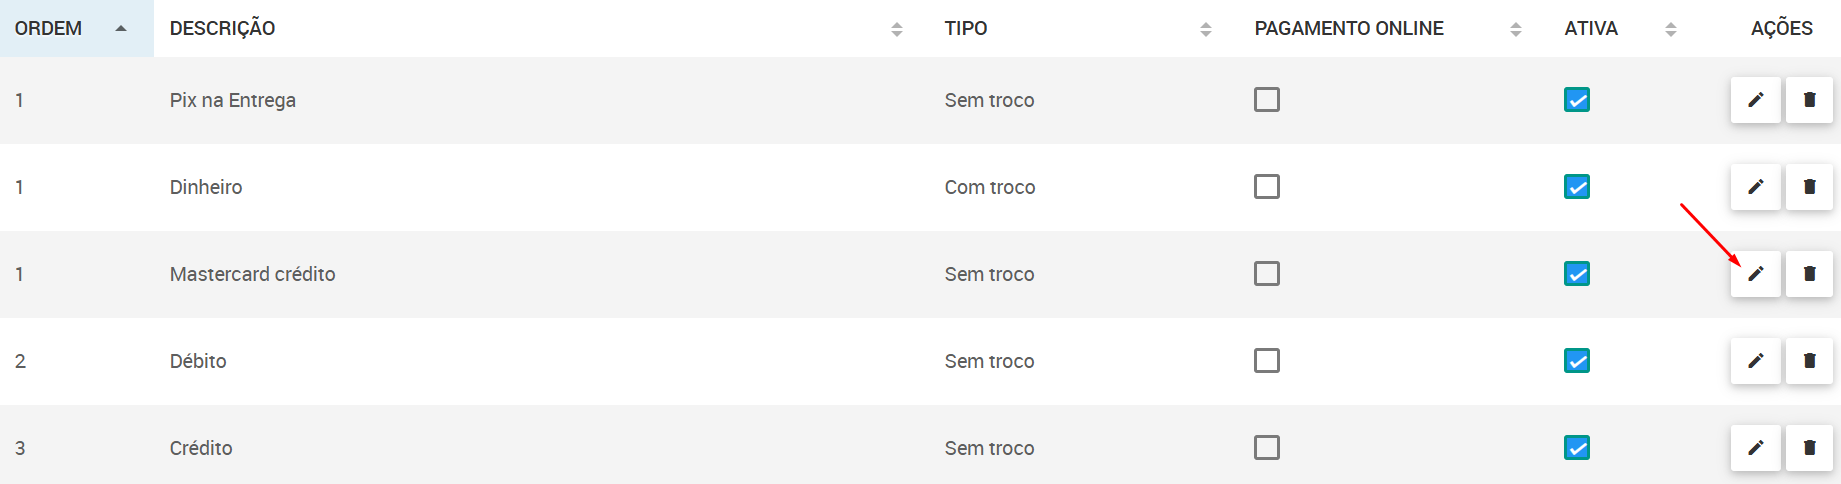
Task: Delete the Mastercard crédito entry
Action: (1809, 274)
